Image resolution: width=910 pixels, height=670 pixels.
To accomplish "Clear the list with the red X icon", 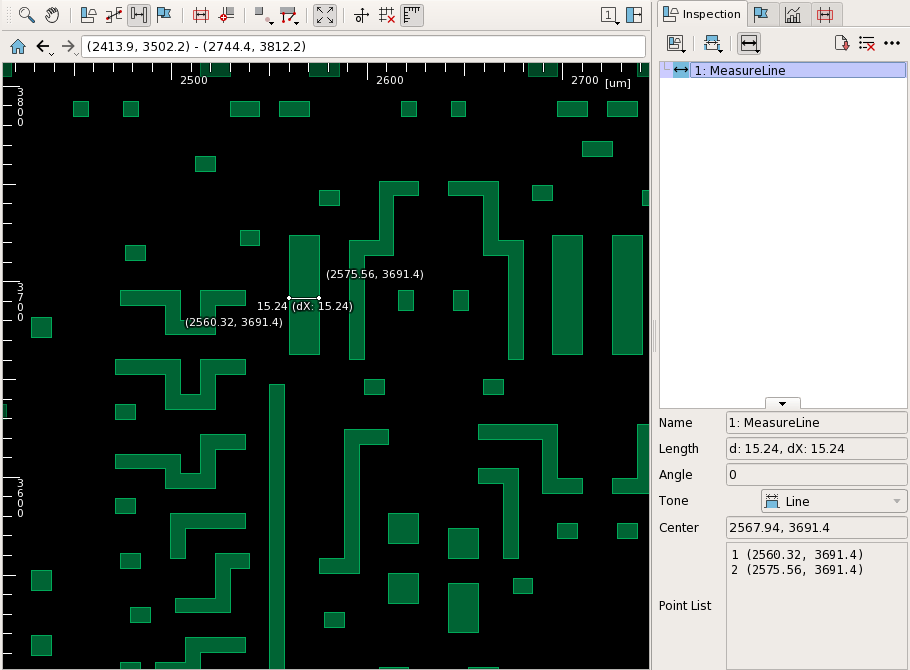I will [x=867, y=44].
